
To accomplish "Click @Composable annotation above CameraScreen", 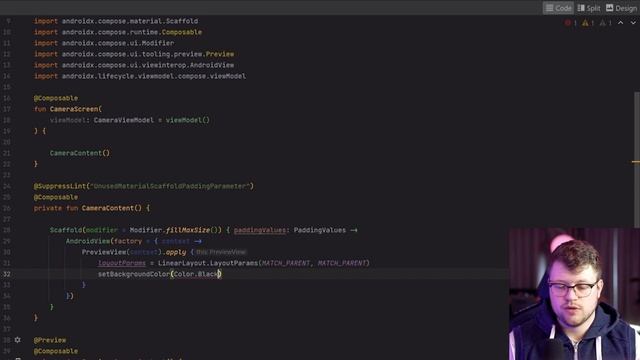I will coord(56,98).
